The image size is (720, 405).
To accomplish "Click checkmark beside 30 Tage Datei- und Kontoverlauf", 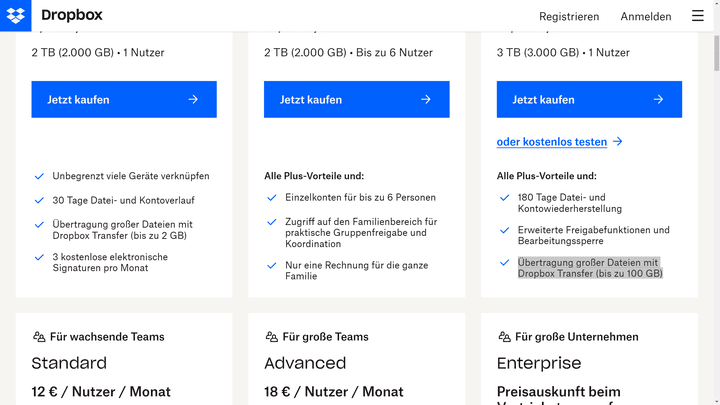I will (x=39, y=201).
